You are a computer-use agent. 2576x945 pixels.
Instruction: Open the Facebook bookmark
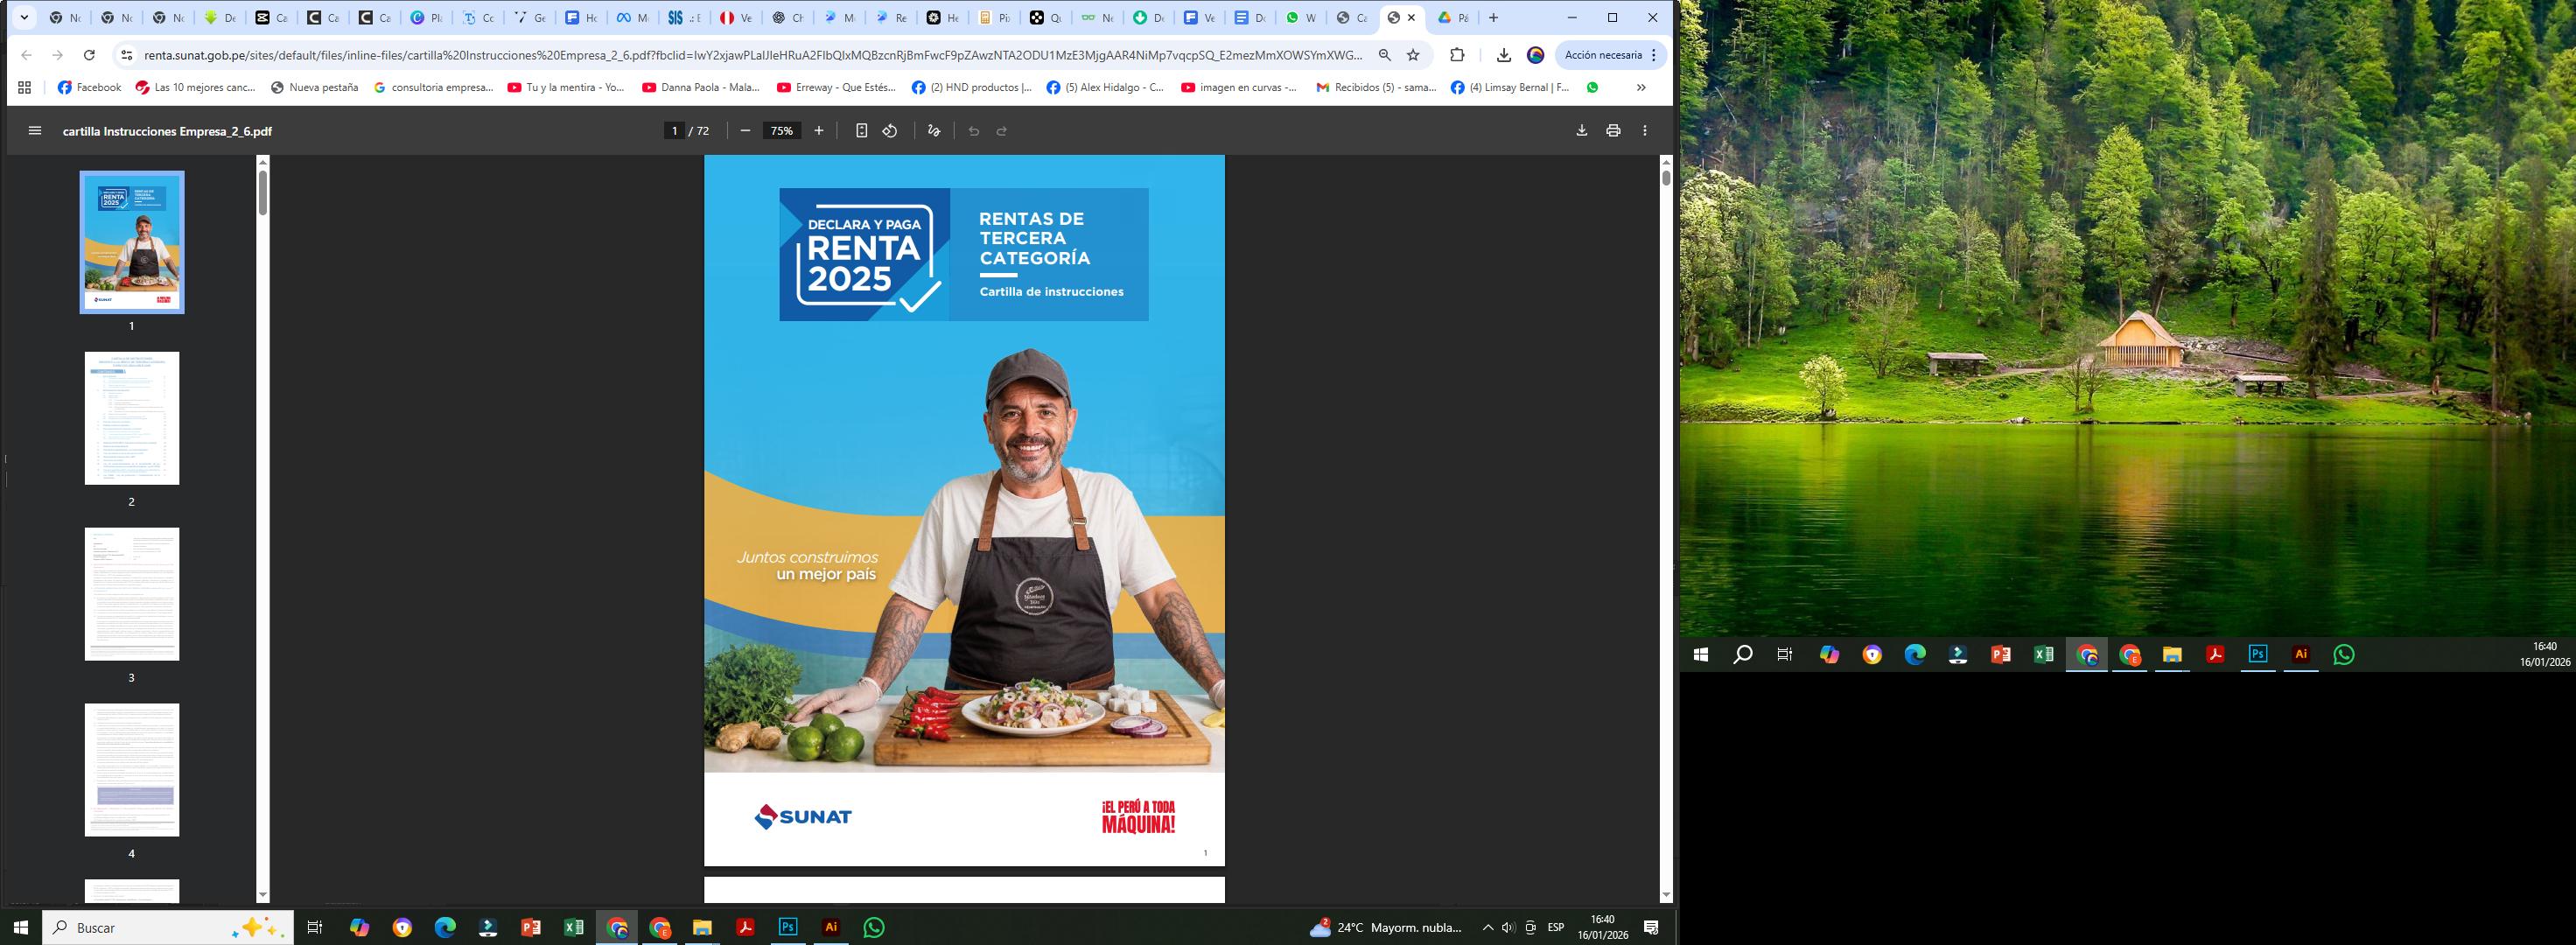(x=89, y=88)
